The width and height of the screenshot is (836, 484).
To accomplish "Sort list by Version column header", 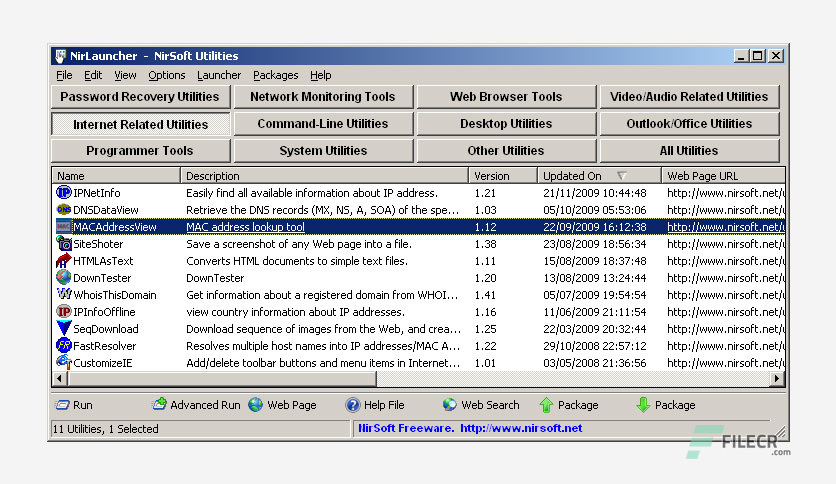I will click(503, 175).
